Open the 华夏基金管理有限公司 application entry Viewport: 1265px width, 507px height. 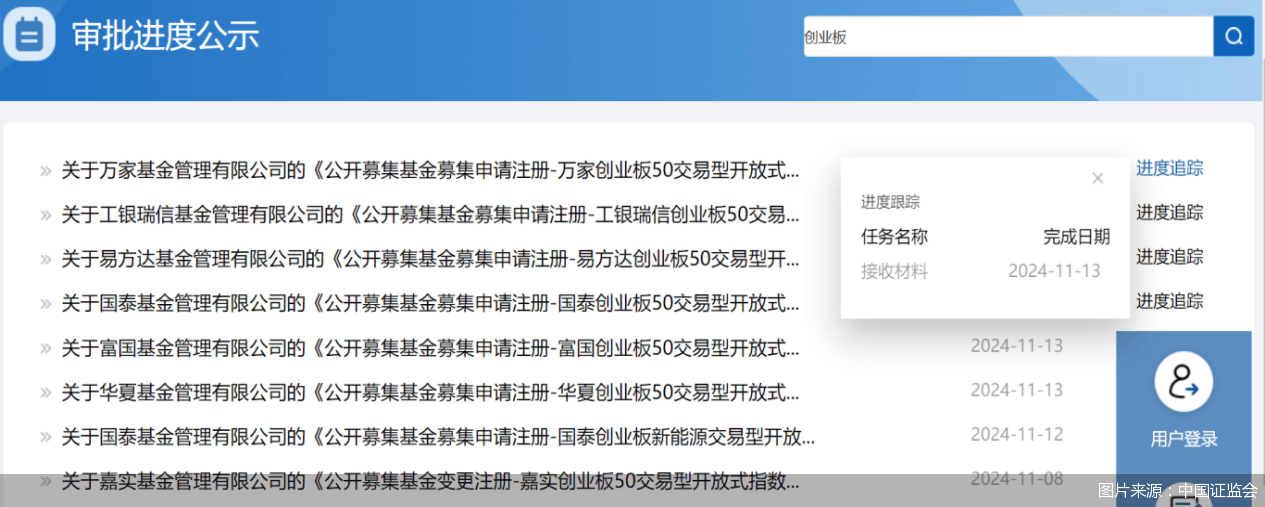tap(430, 392)
